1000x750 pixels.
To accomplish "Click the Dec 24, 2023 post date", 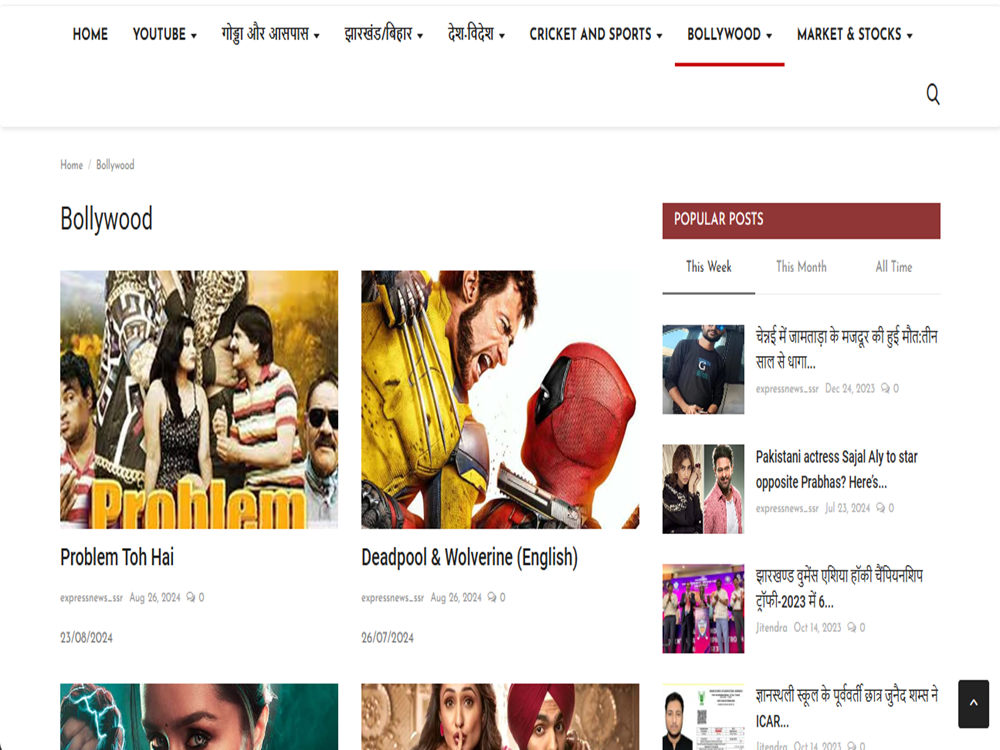I will (850, 388).
